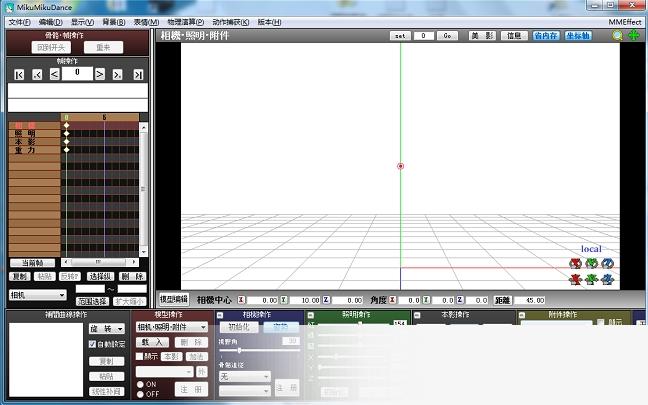Select the OFF radio button
This screenshot has height=405, width=648.
point(140,394)
